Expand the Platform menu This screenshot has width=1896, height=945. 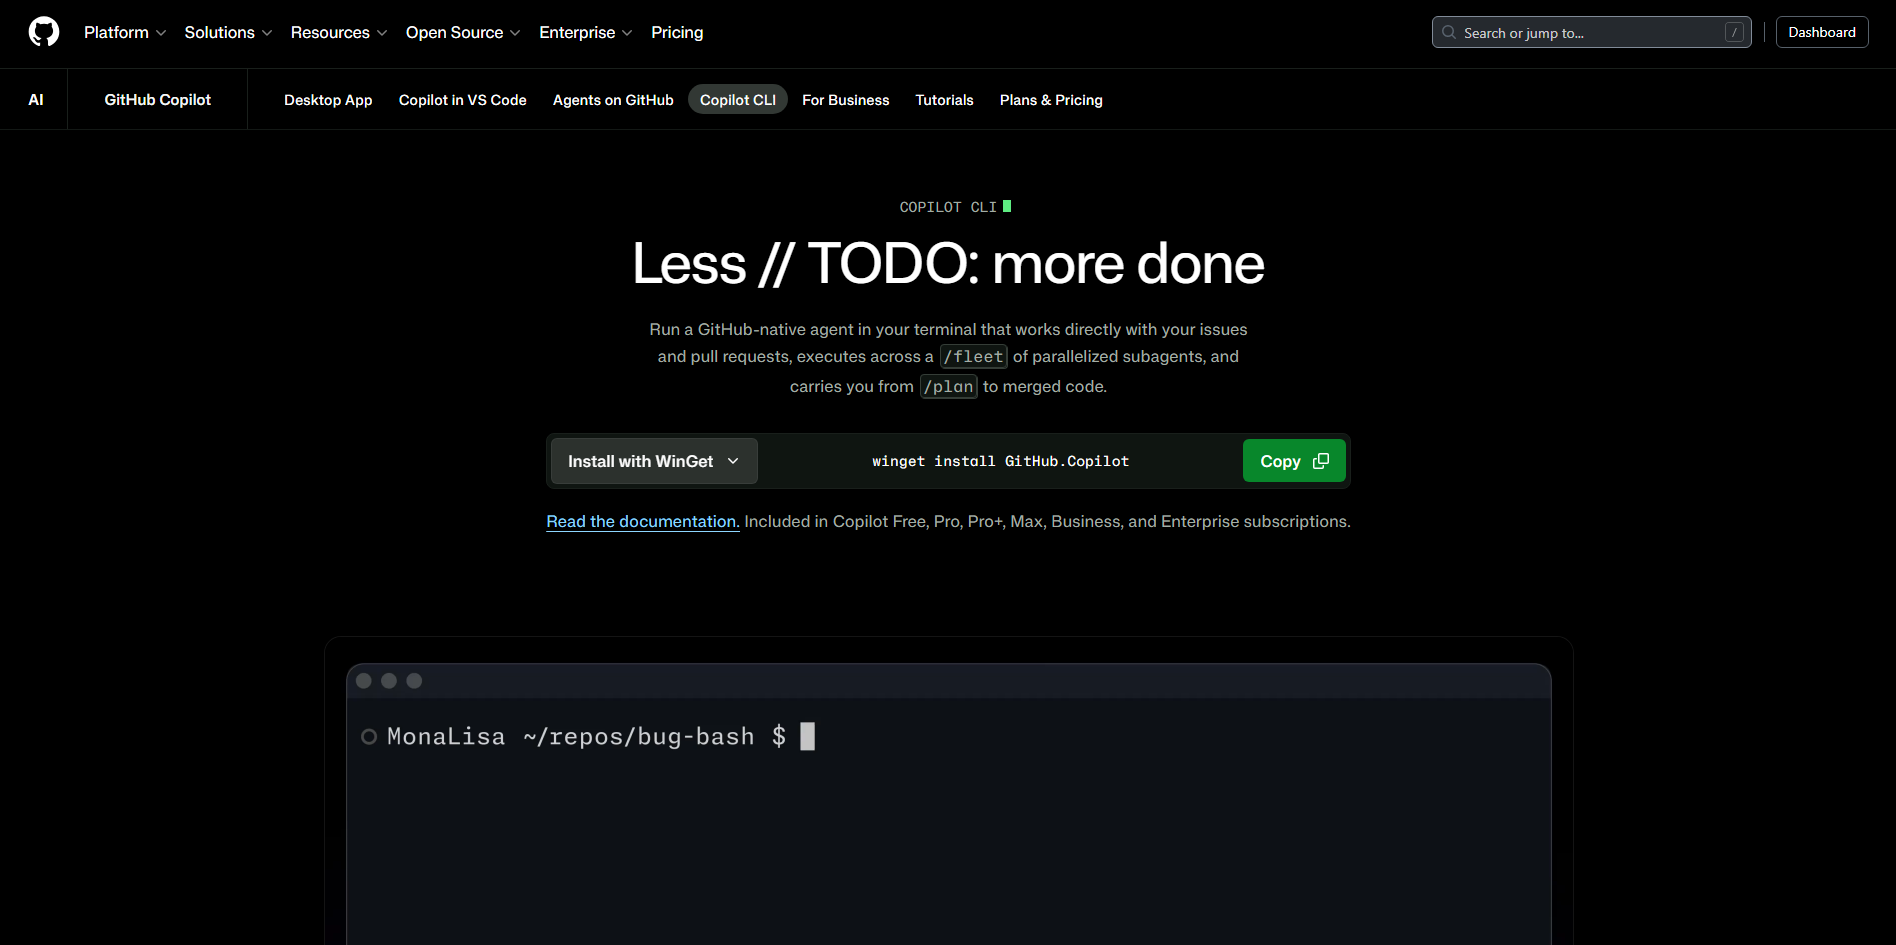[x=125, y=32]
